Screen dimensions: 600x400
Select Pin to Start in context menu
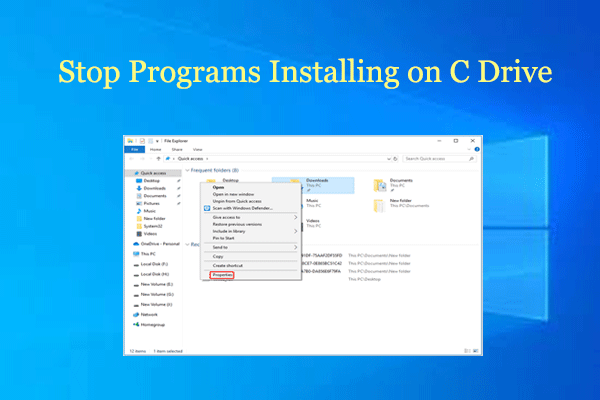coord(223,238)
